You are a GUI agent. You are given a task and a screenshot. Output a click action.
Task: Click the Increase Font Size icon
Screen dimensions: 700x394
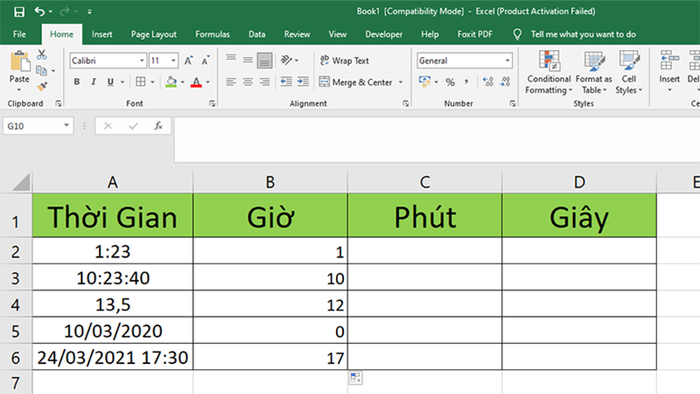(189, 61)
